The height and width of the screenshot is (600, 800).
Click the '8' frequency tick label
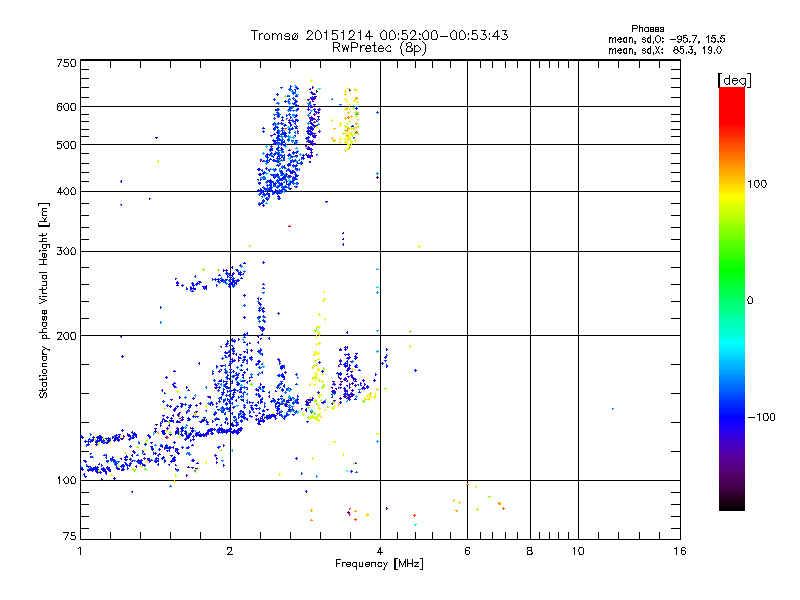(x=530, y=551)
